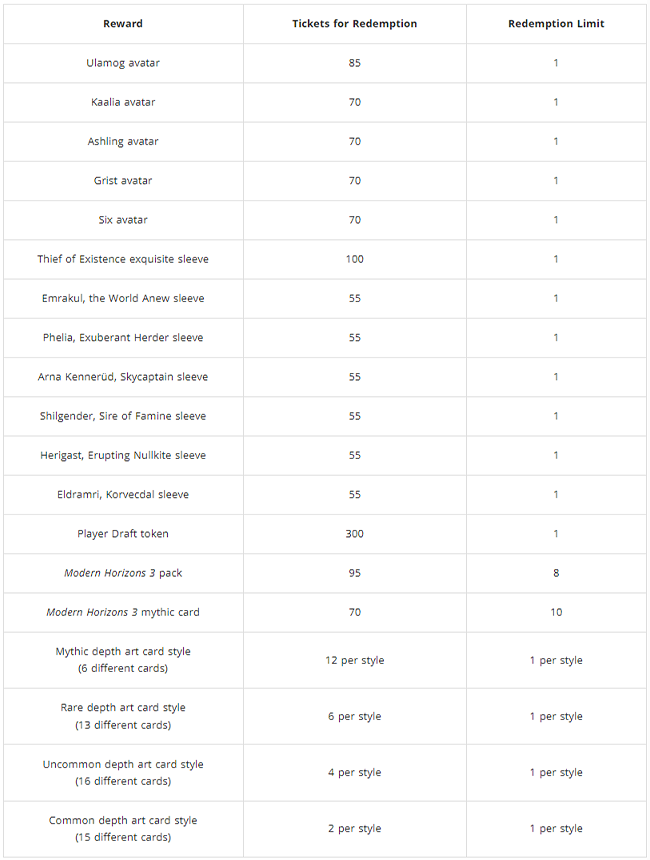Viewport: 650px width, 860px height.
Task: Click Herigast, Erupting Nullkite sleeve
Action: point(123,455)
